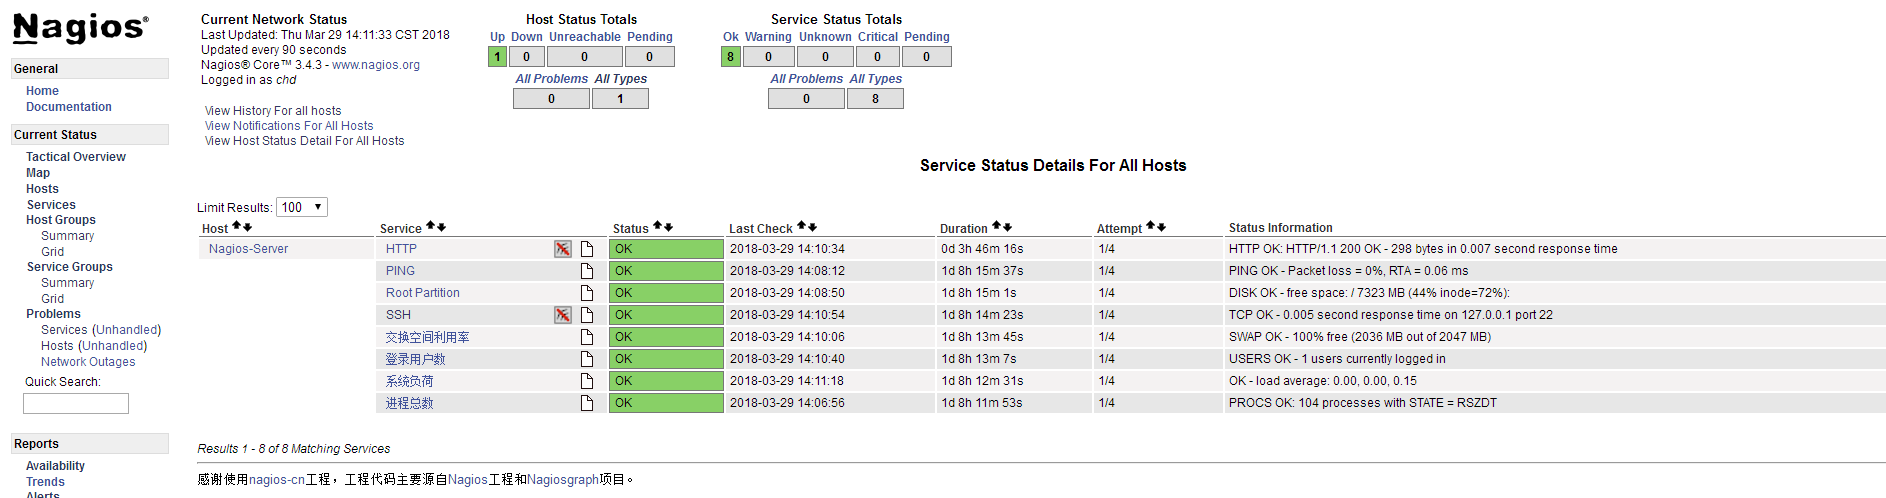Sort Host column descending with down arrow
This screenshot has width=1886, height=498.
tap(247, 227)
